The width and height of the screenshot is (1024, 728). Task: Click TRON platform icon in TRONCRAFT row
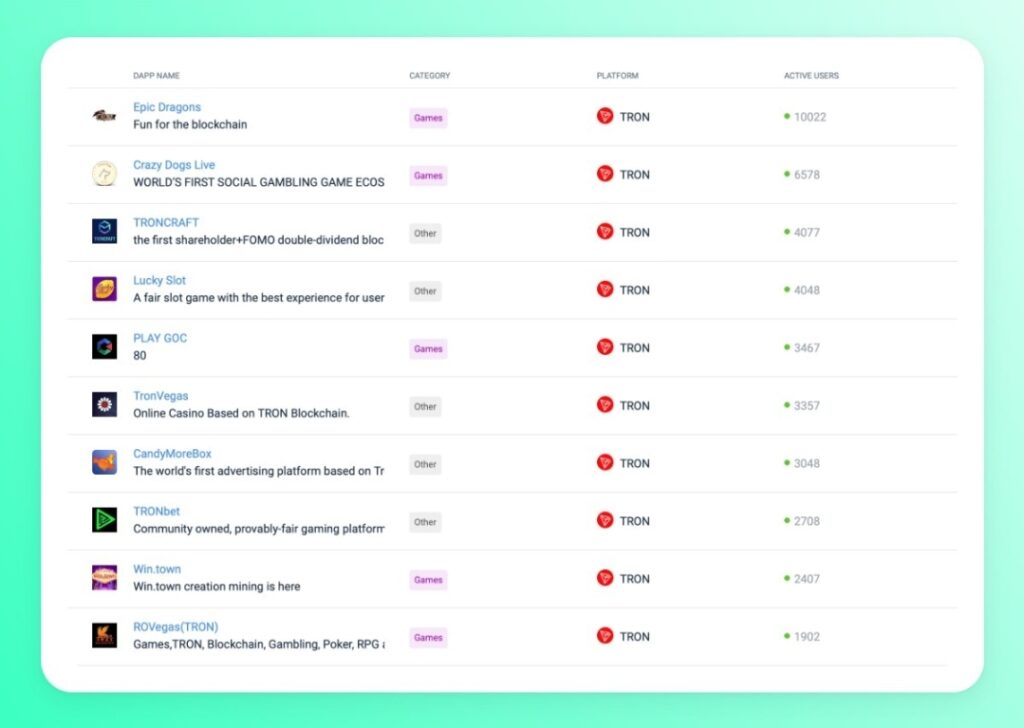point(605,232)
